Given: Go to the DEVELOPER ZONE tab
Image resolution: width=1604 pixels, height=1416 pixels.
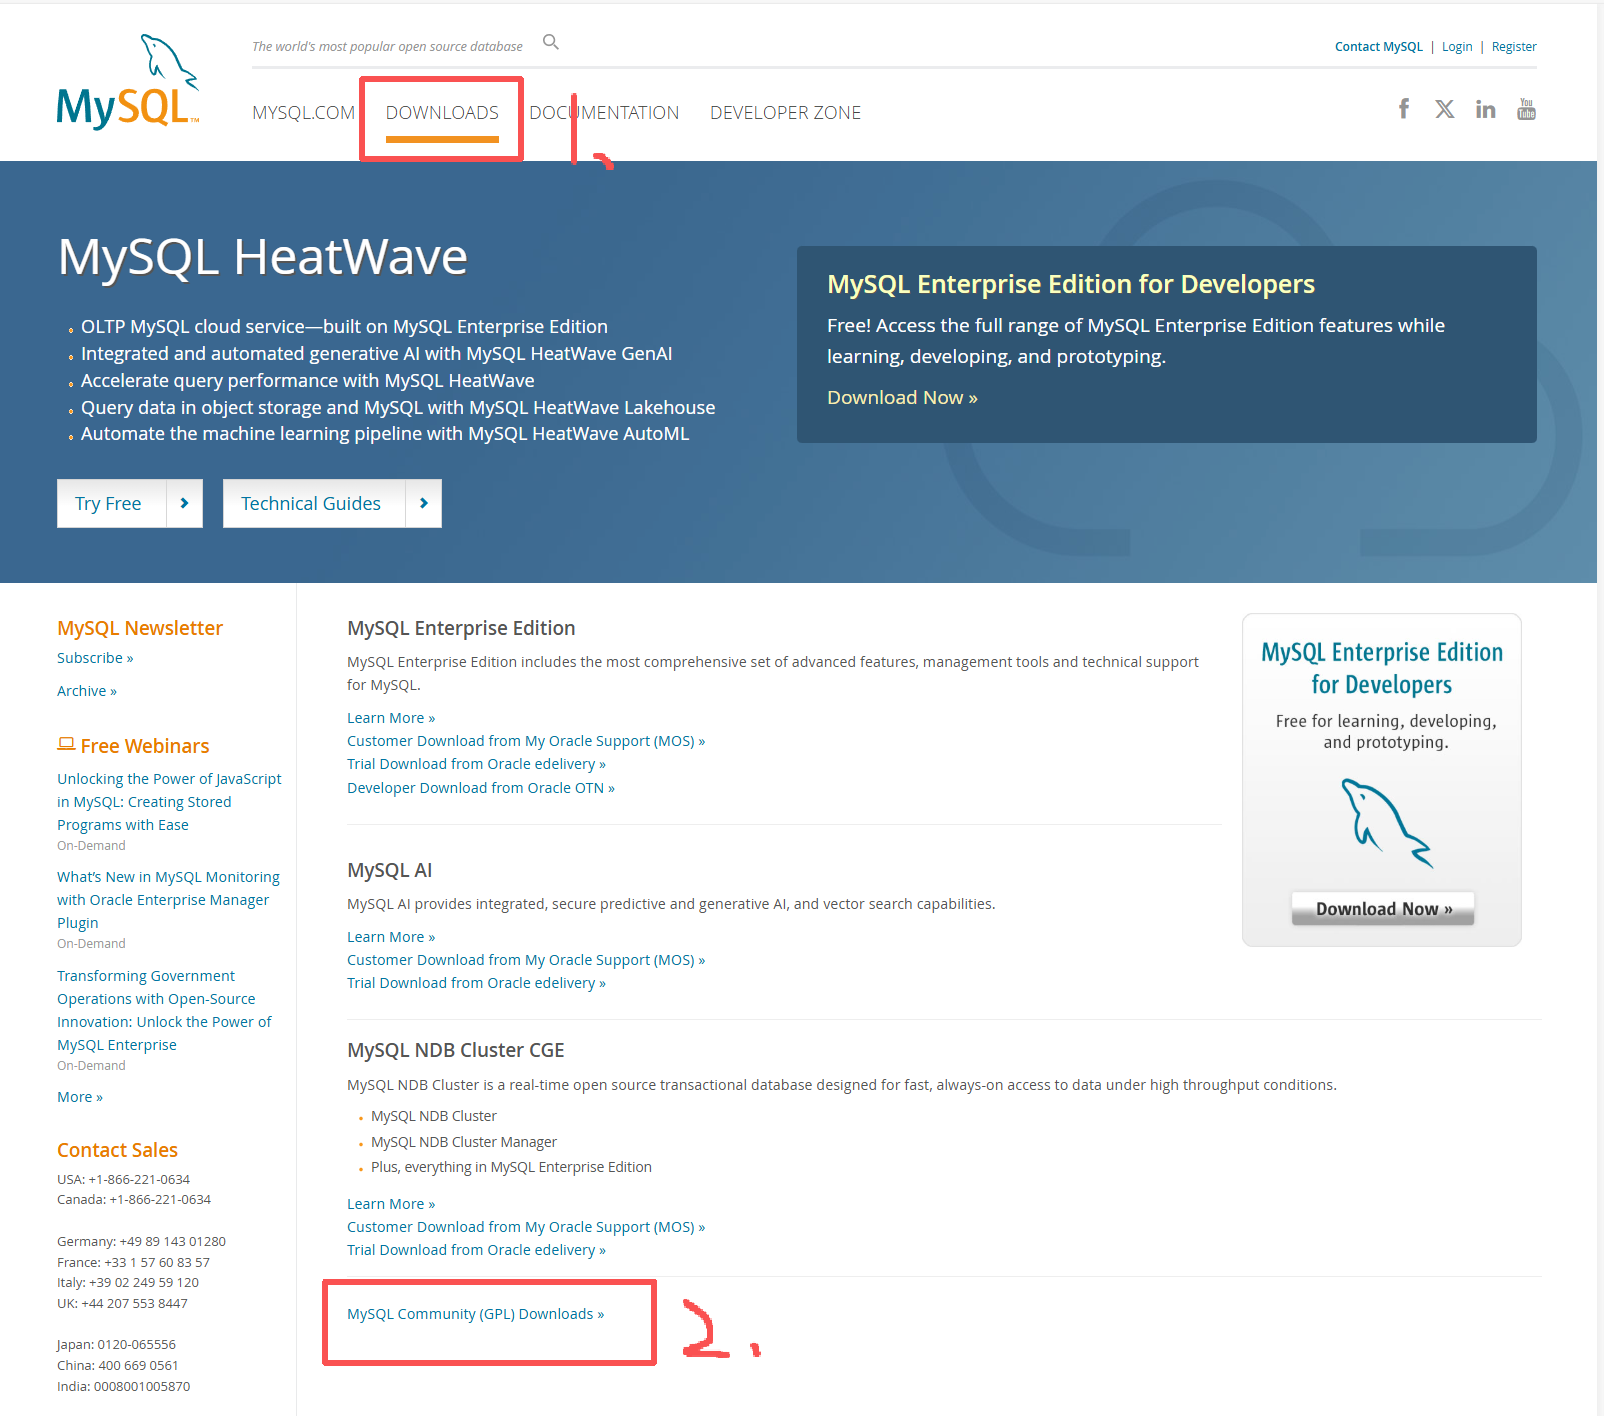Looking at the screenshot, I should click(x=785, y=113).
